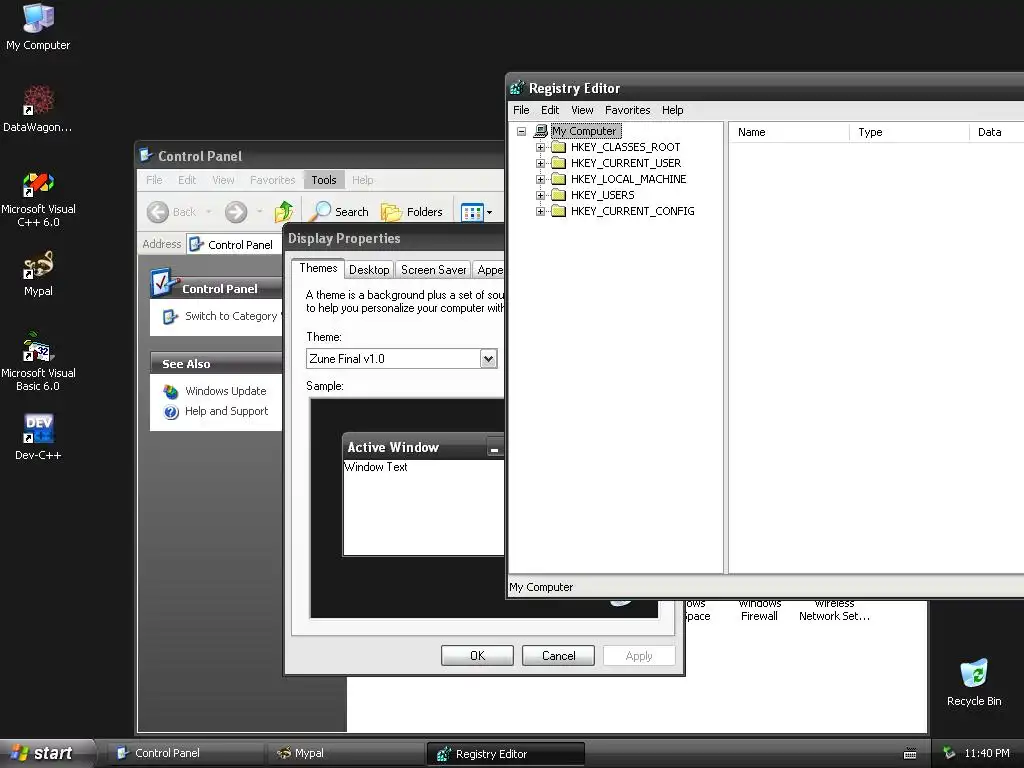The width and height of the screenshot is (1024, 768).
Task: Click the Windows Update link
Action: (x=225, y=391)
